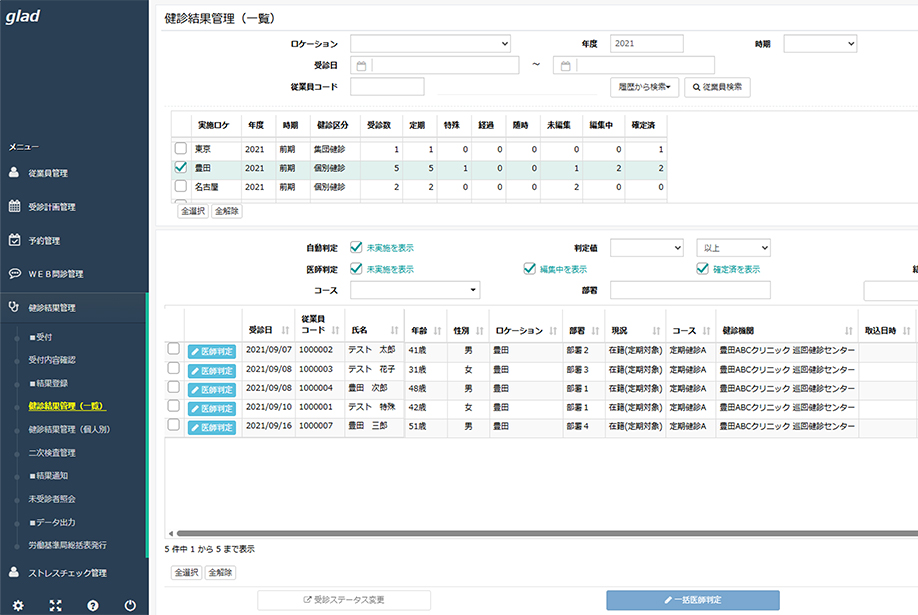Click the 従業員コード input field
The image size is (918, 615).
point(387,87)
